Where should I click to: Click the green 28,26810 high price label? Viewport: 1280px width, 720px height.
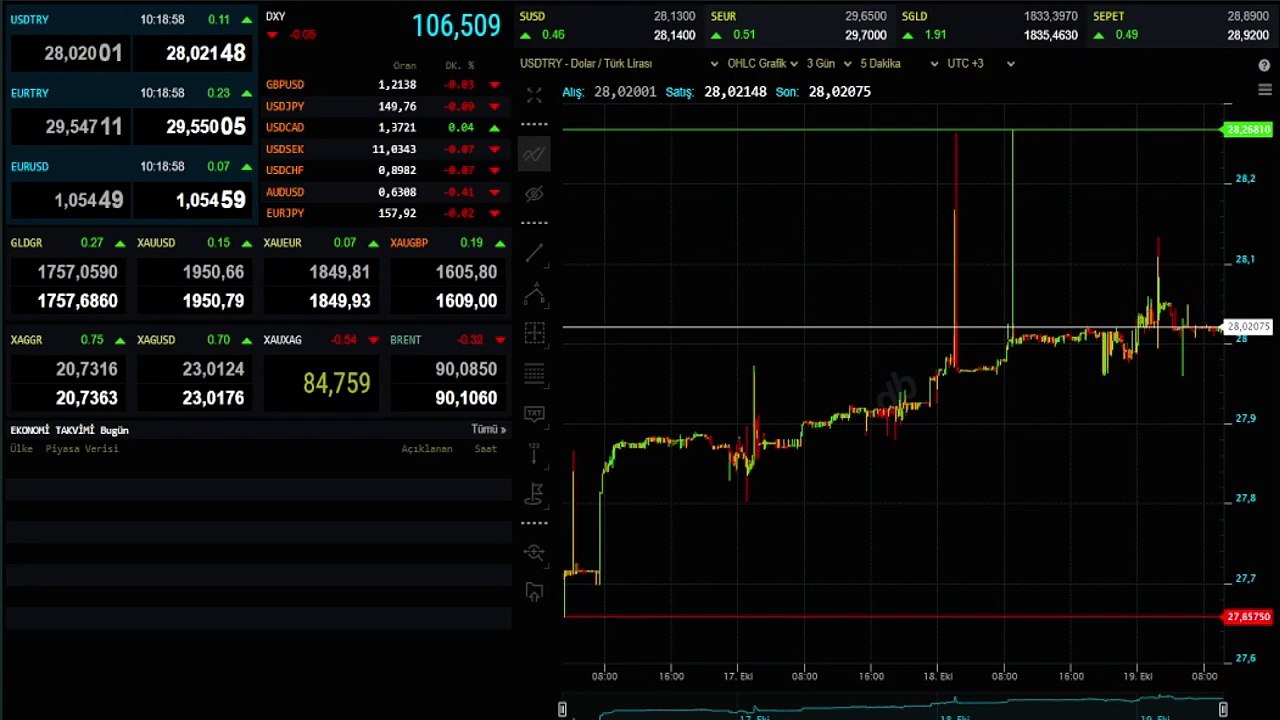[x=1248, y=130]
